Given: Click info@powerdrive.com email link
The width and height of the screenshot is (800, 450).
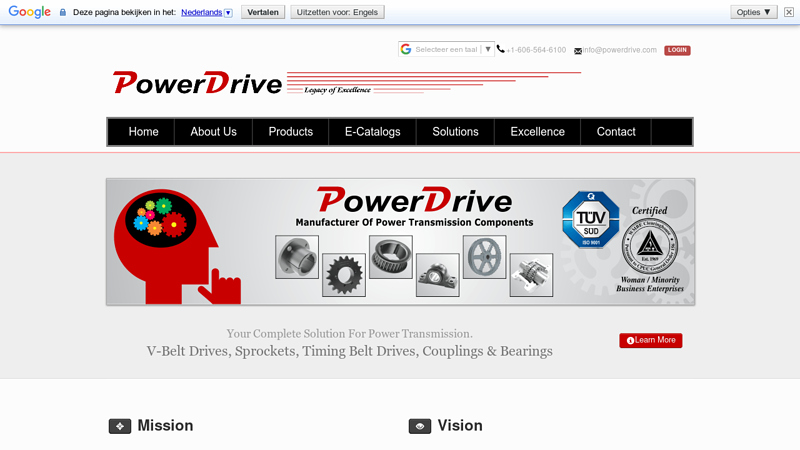Looking at the screenshot, I should (620, 50).
